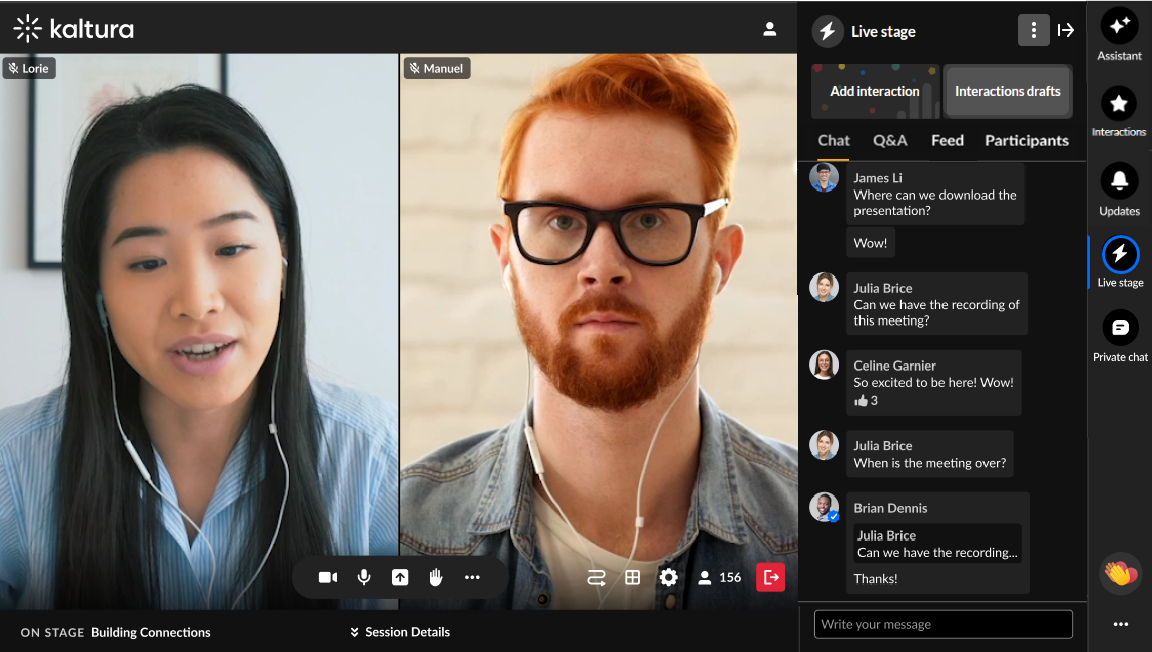Switch to the Chat tab
This screenshot has width=1152, height=652.
point(834,140)
